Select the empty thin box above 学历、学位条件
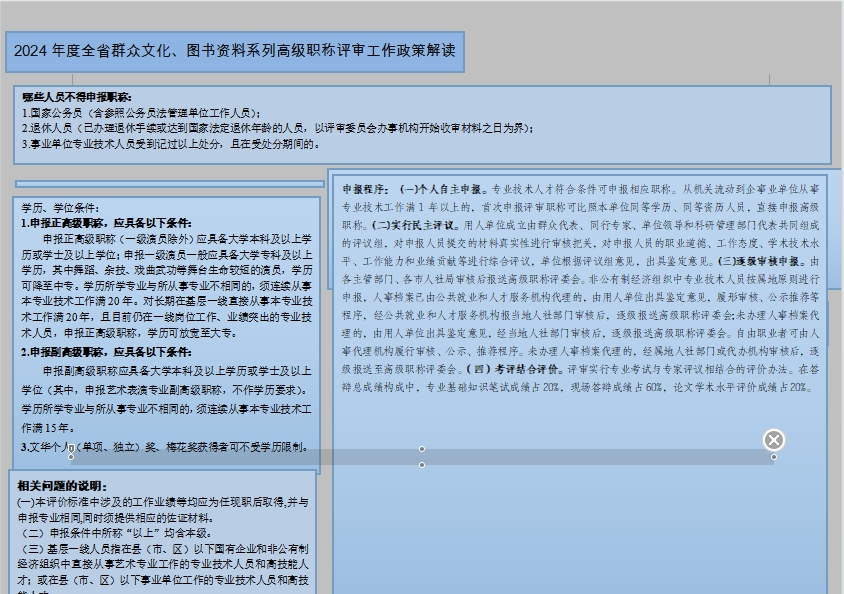This screenshot has height=594, width=844. tap(169, 184)
